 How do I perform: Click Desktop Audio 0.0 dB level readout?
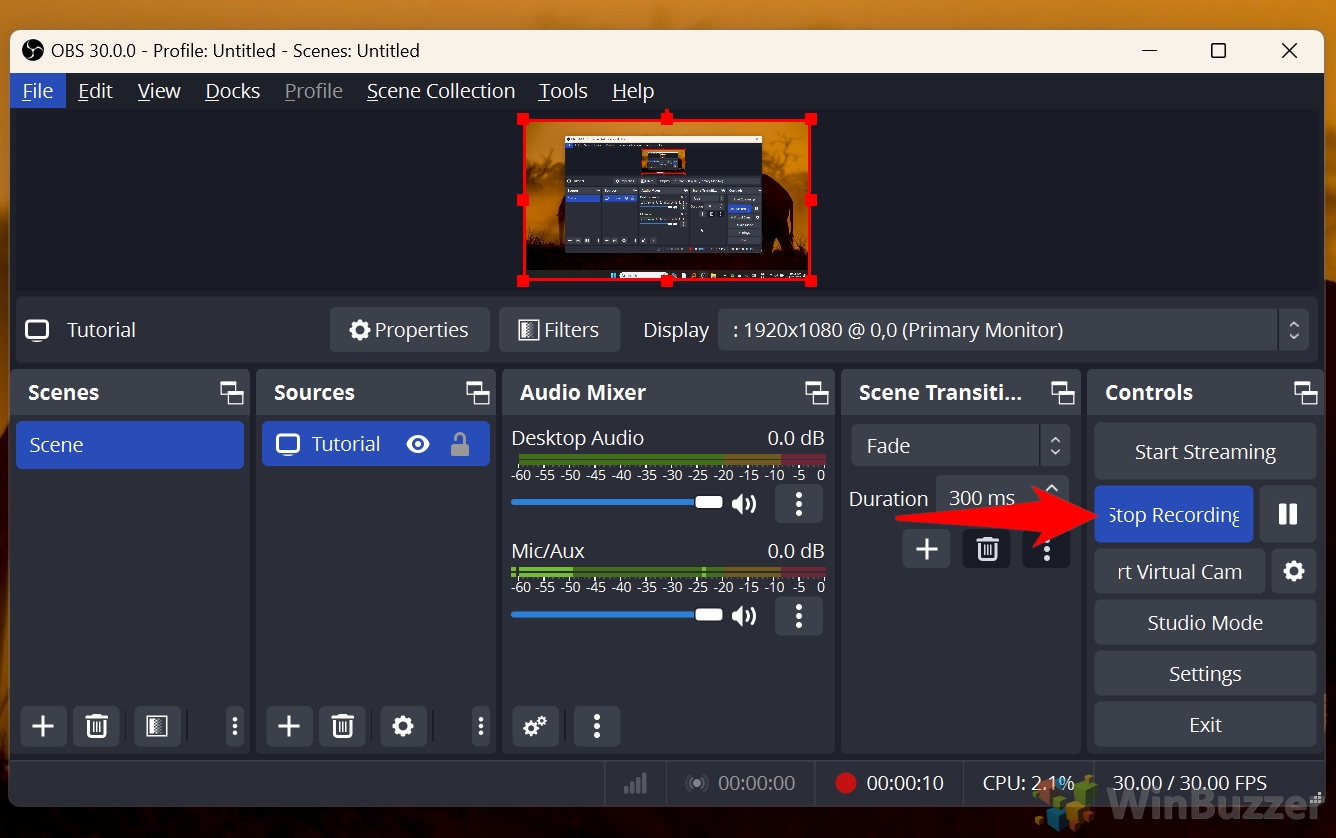coord(796,438)
